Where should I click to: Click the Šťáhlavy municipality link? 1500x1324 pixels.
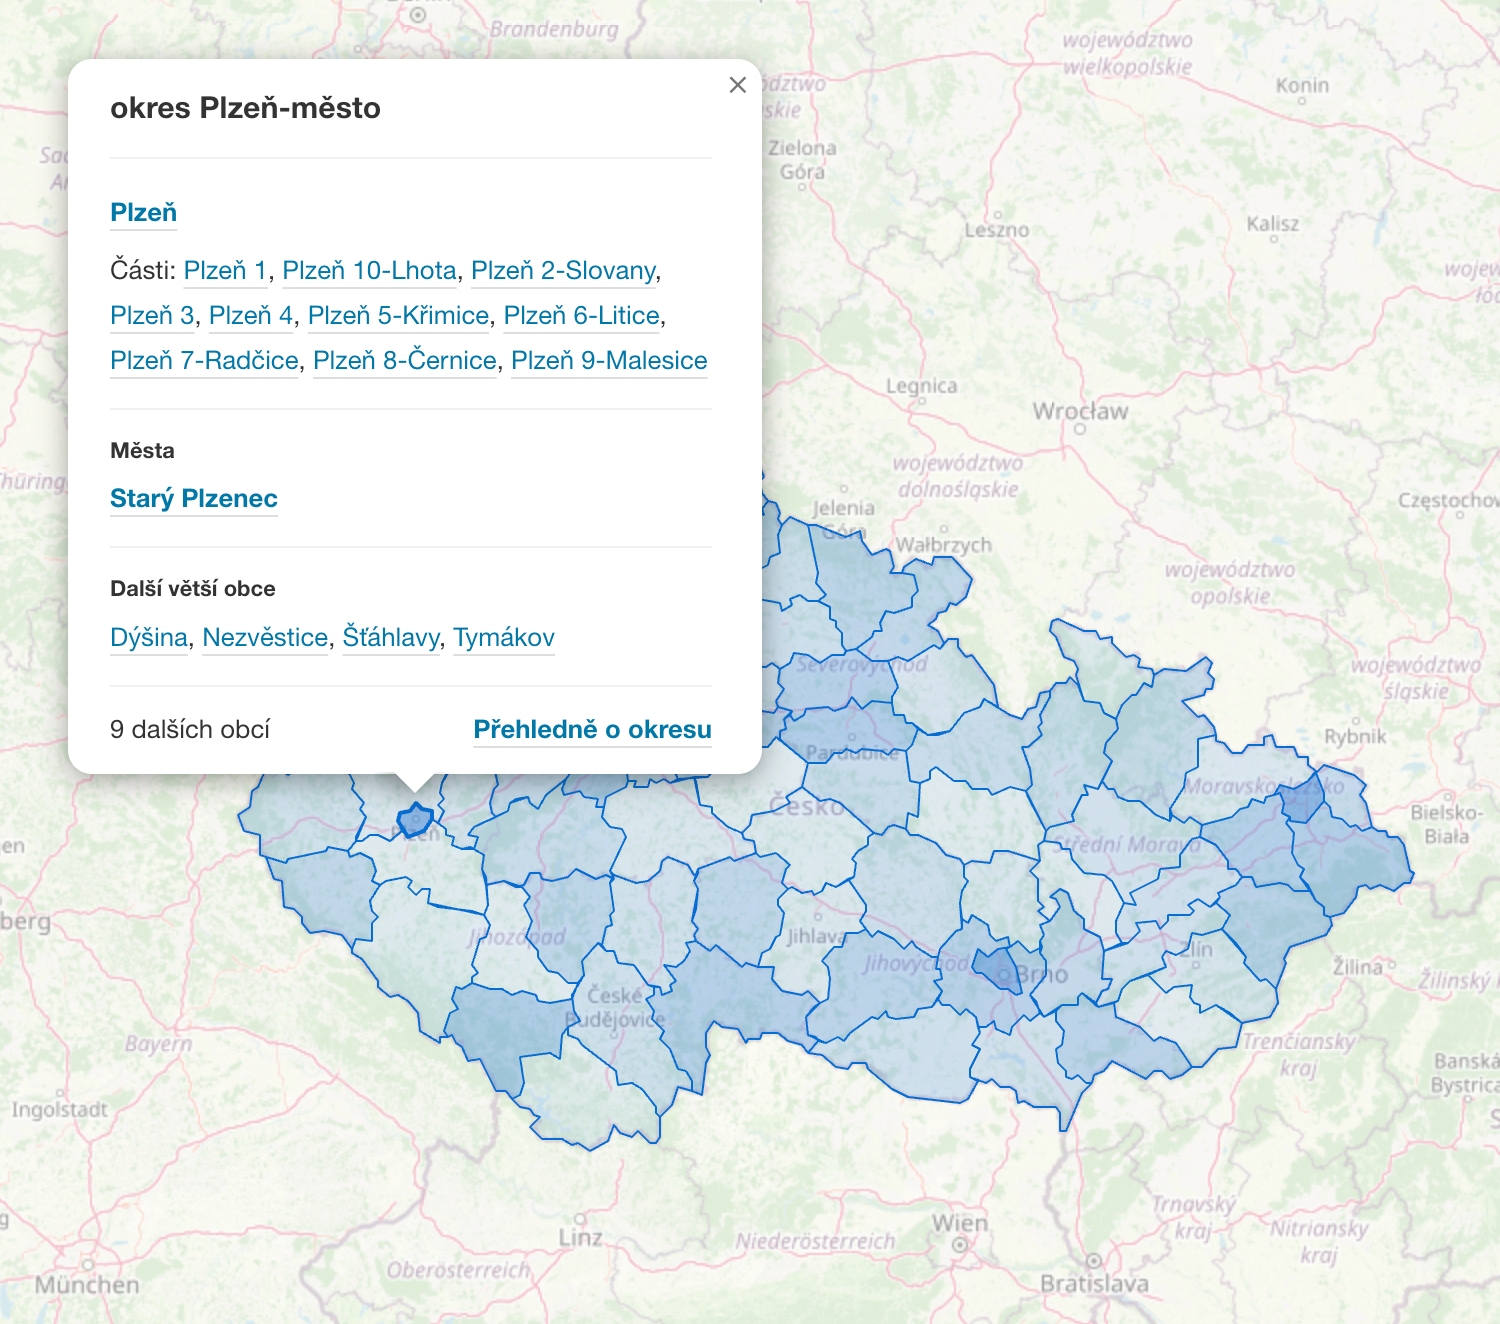(391, 638)
